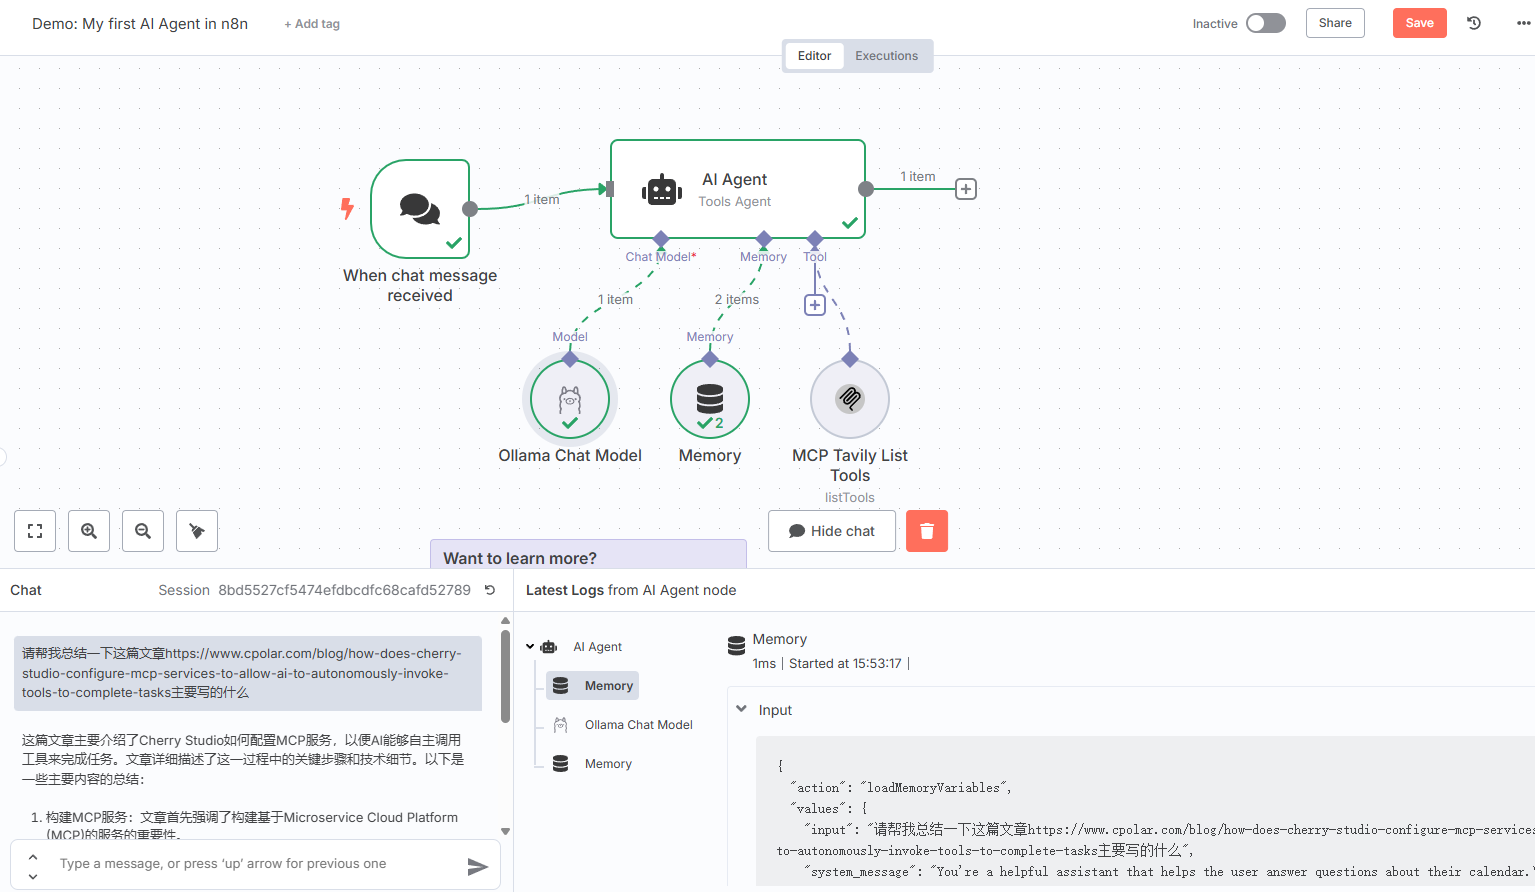Open the workflow history clock icon
This screenshot has width=1535, height=892.
click(1474, 23)
